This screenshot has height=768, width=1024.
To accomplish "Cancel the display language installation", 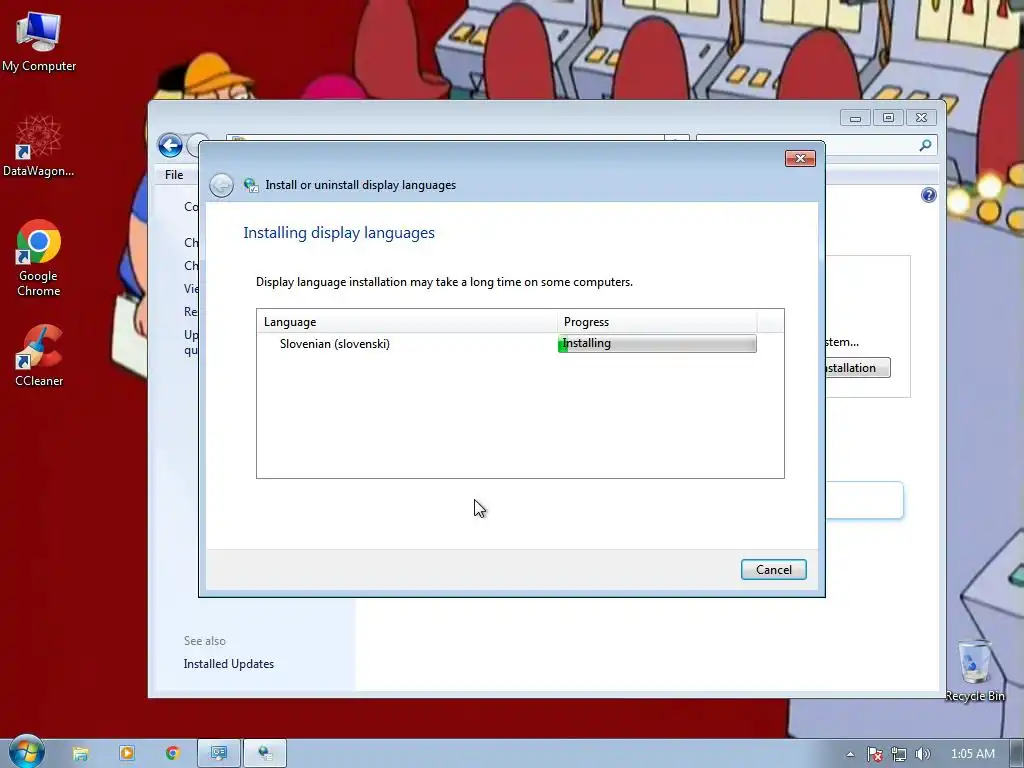I will [774, 569].
